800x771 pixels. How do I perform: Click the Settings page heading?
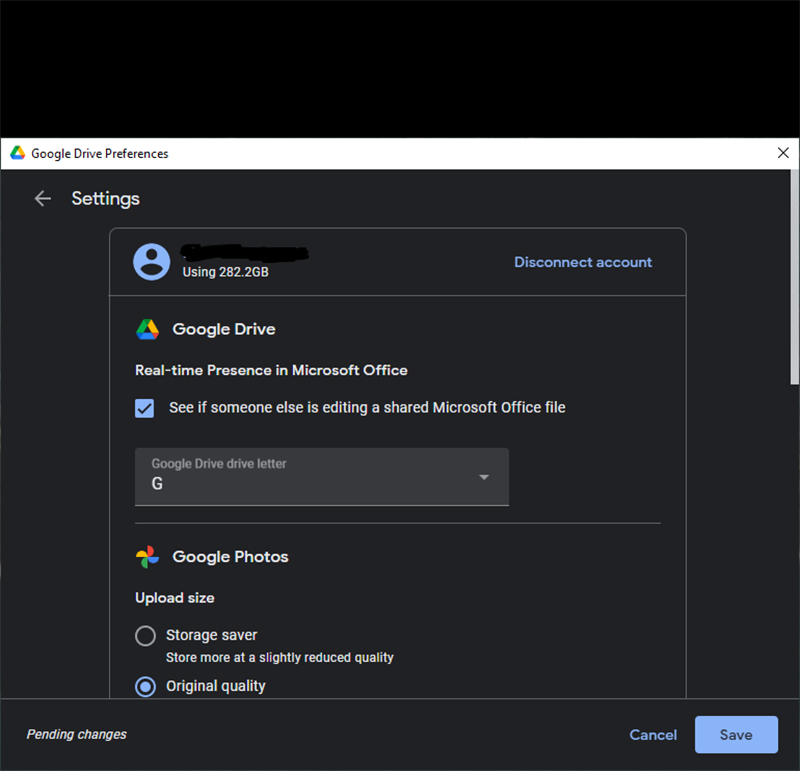105,198
